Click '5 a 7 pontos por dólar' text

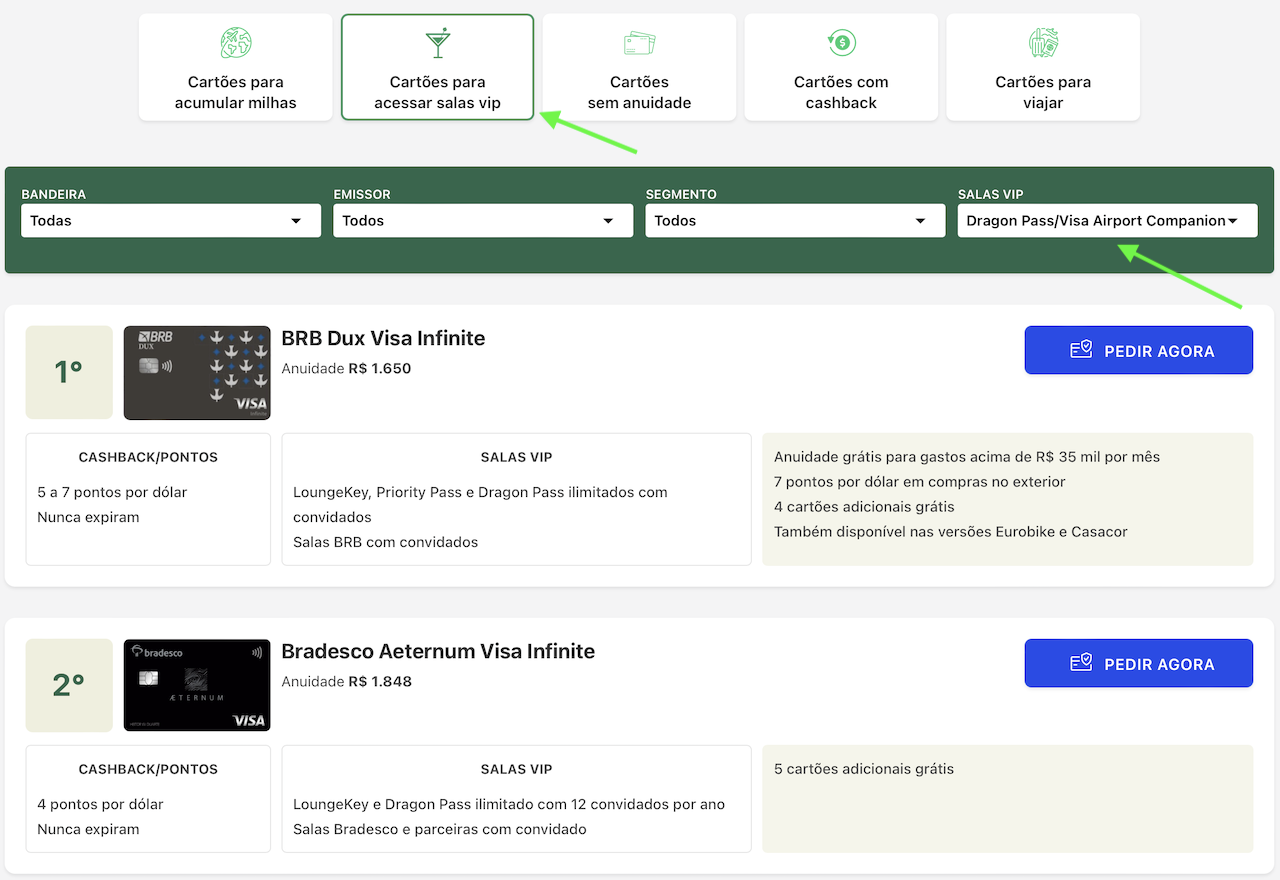coord(112,492)
